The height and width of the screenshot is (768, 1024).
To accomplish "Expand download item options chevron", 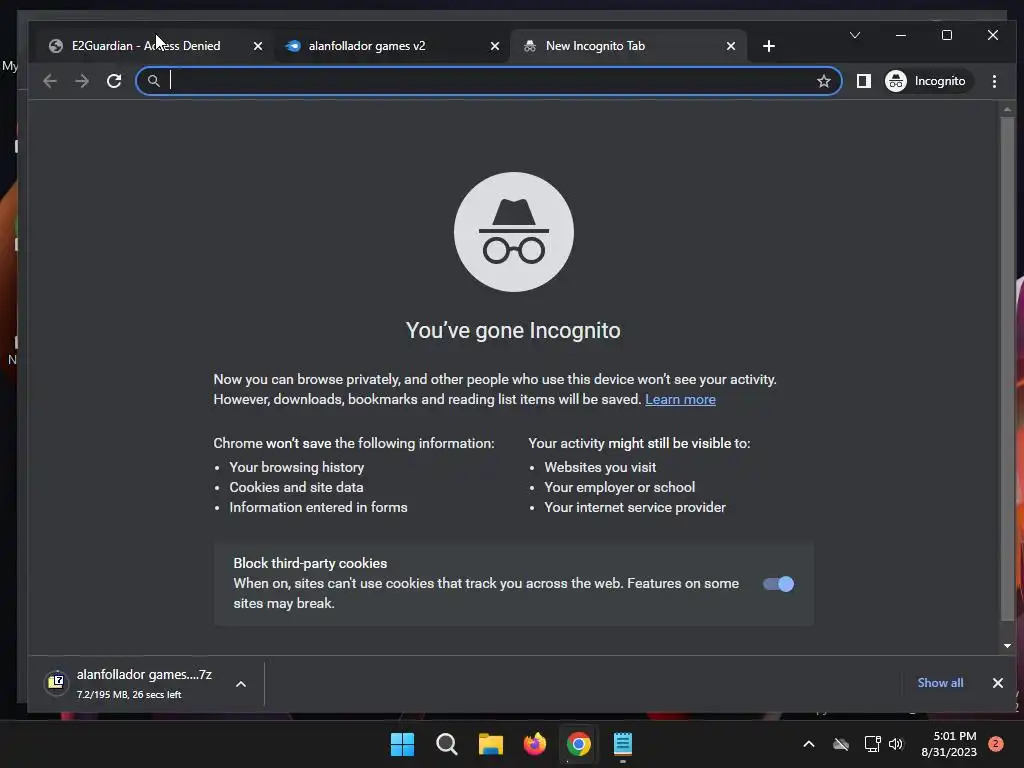I will point(241,684).
